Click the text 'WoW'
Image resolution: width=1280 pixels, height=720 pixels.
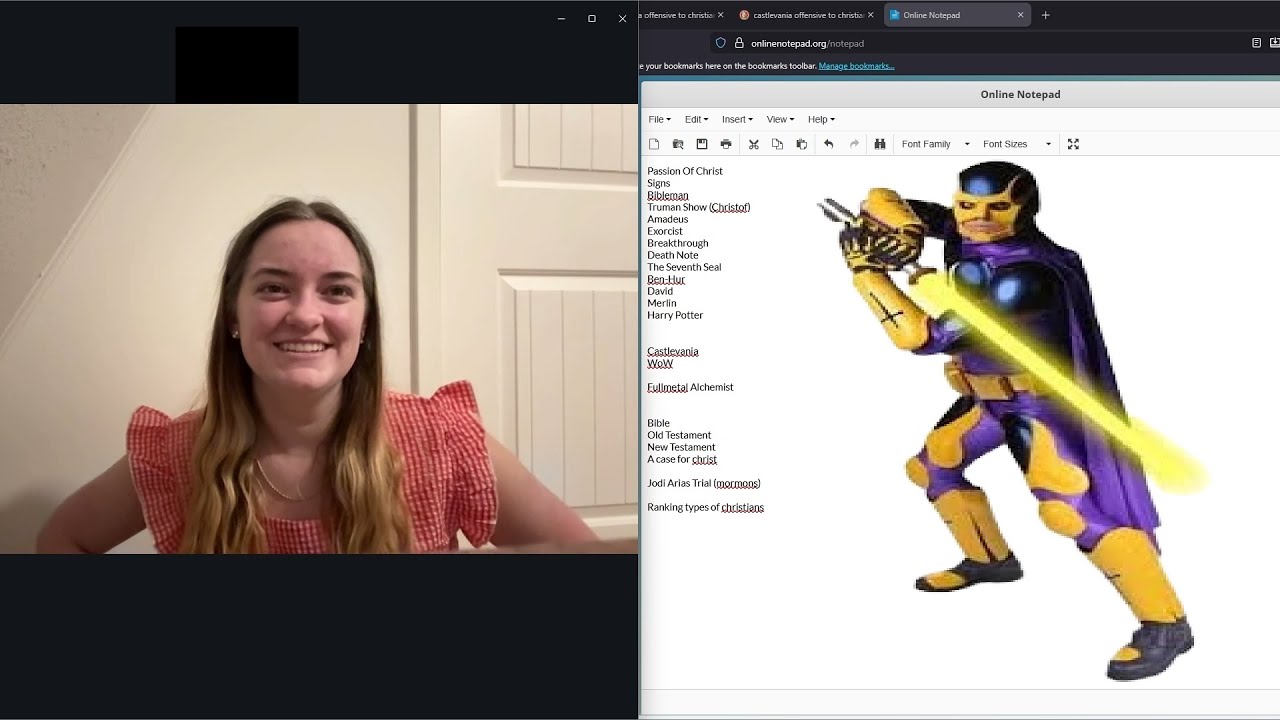(x=660, y=363)
